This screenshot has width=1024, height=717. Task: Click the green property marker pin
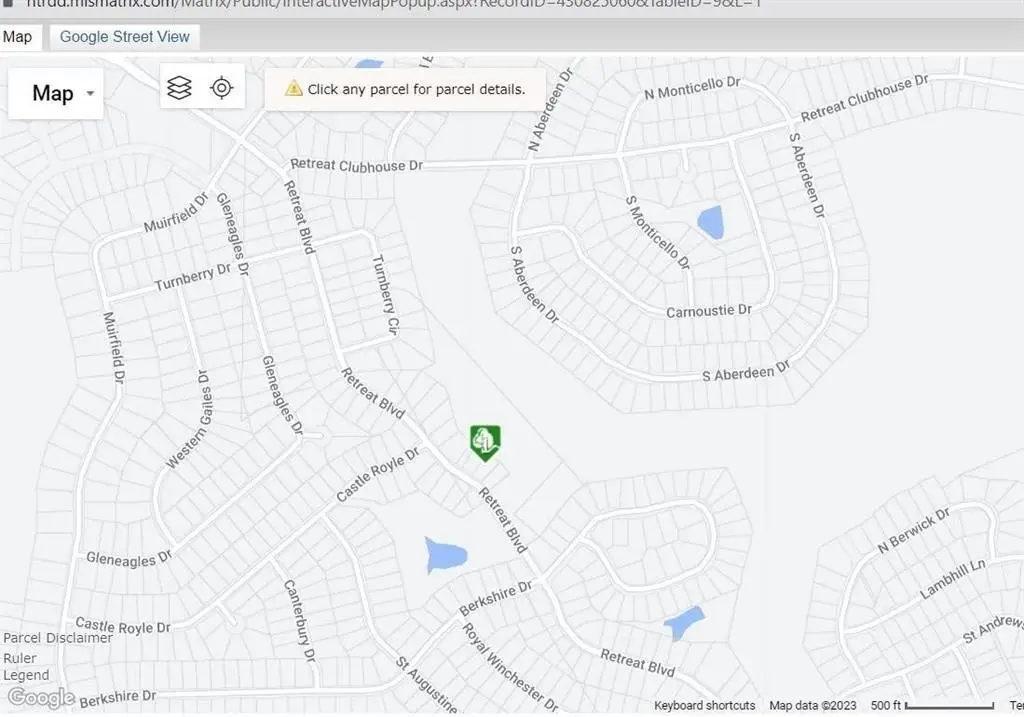pos(485,441)
